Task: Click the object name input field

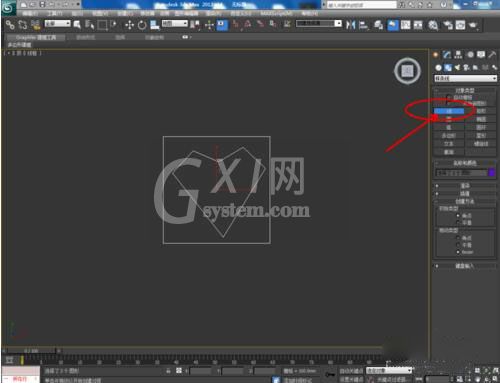Action: pos(461,173)
